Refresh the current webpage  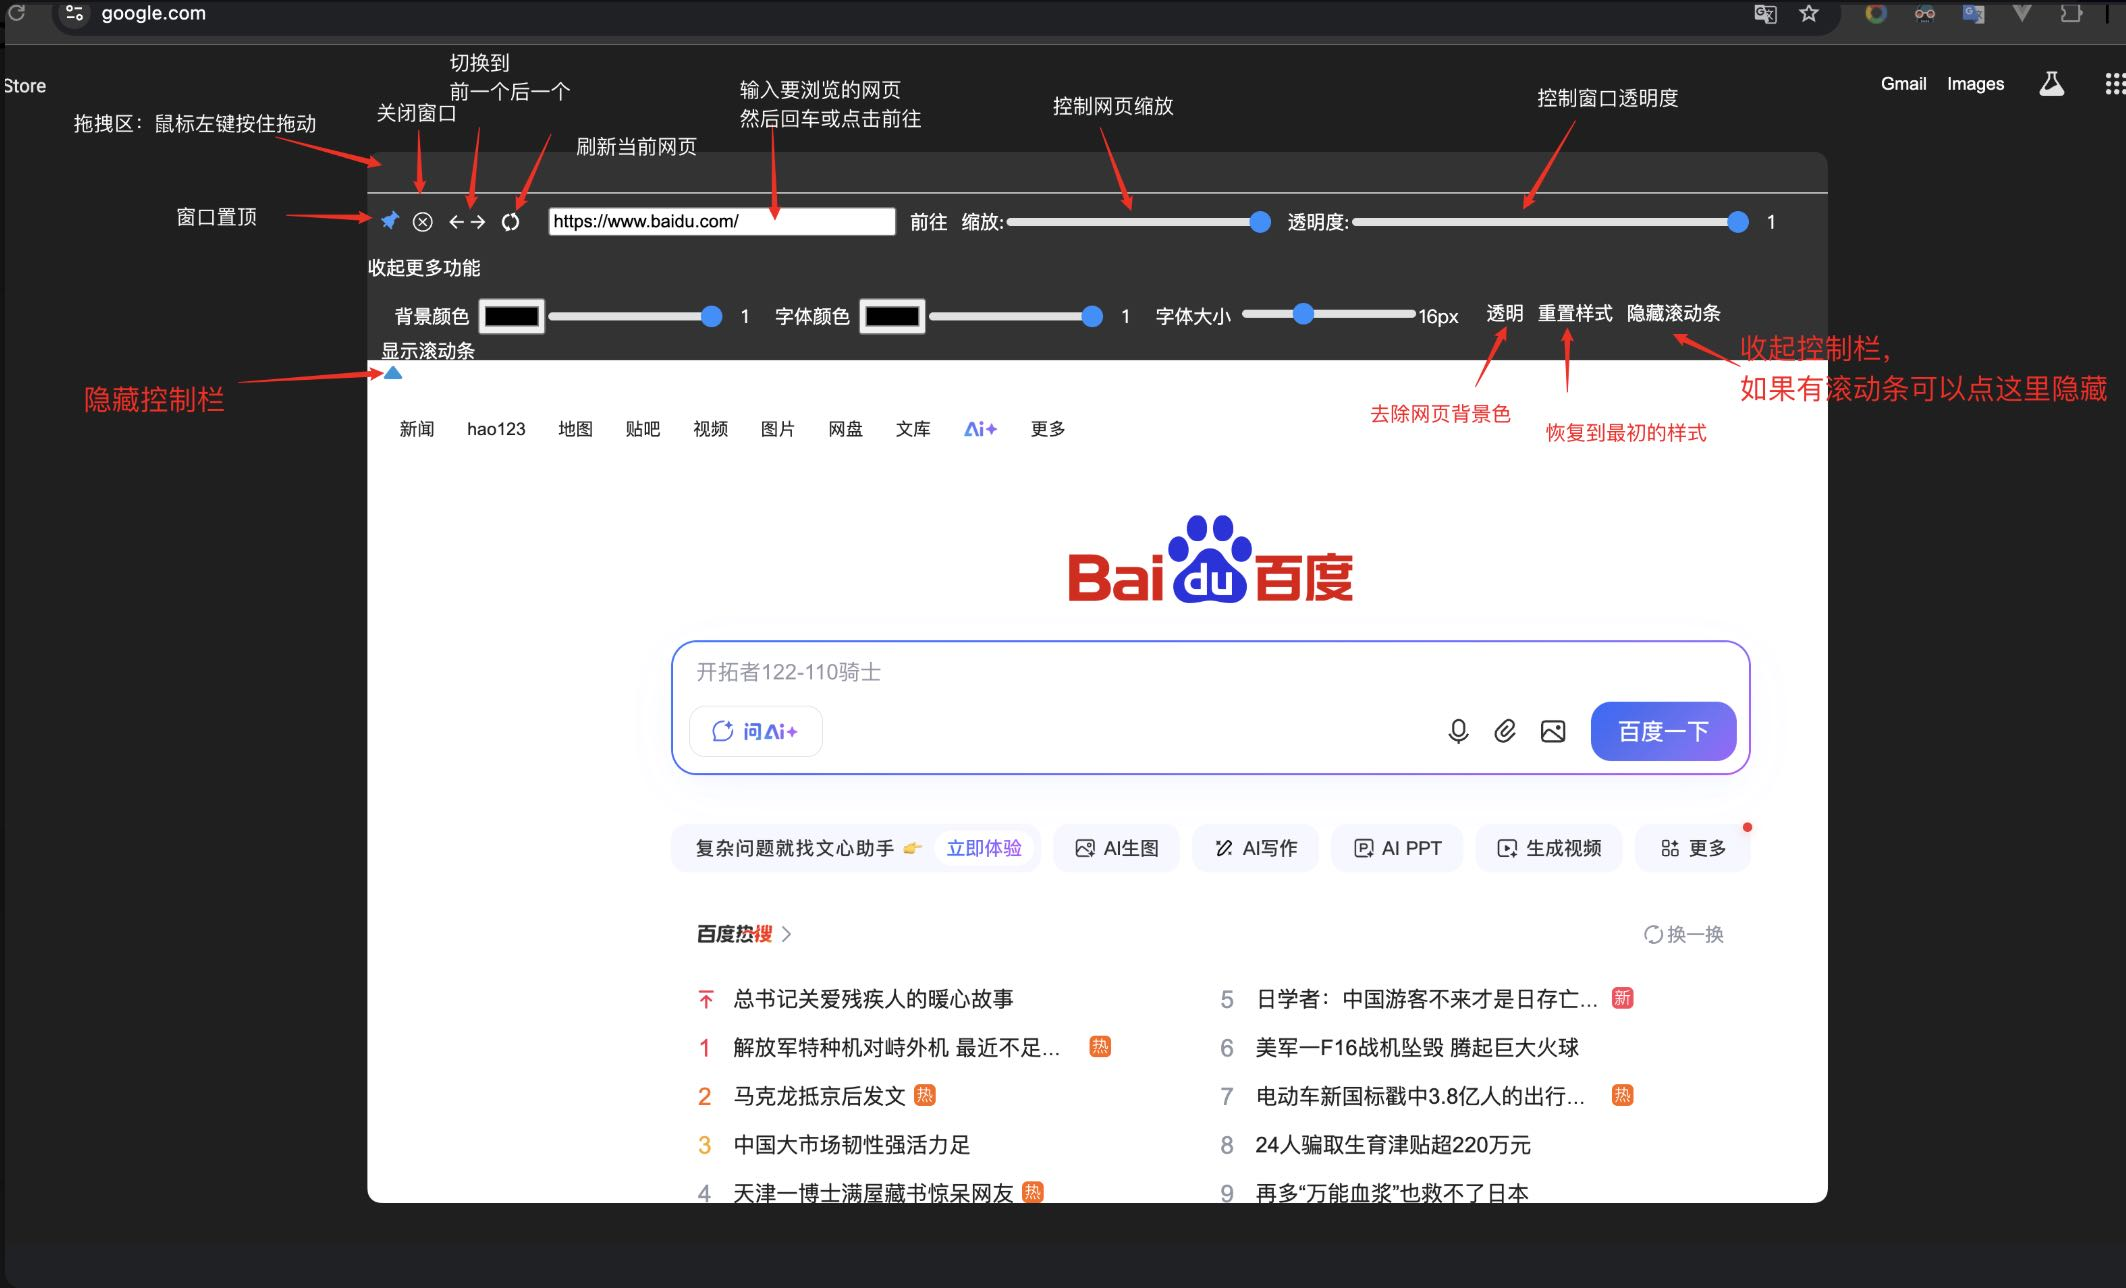click(x=511, y=221)
